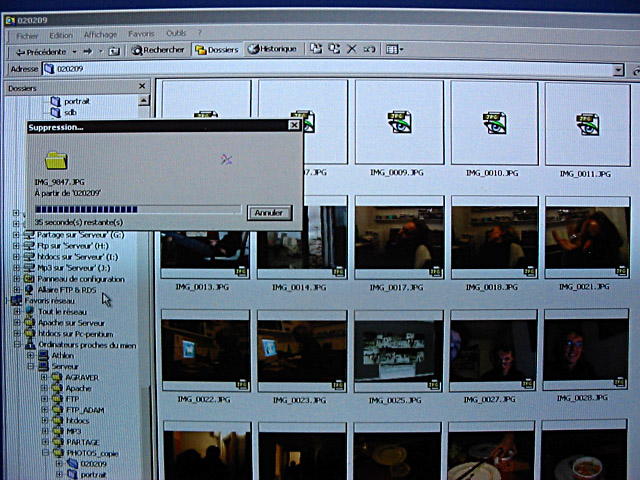Select thumbnail IMG_0025.JPG
Viewport: 640px width, 480px height.
(398, 351)
